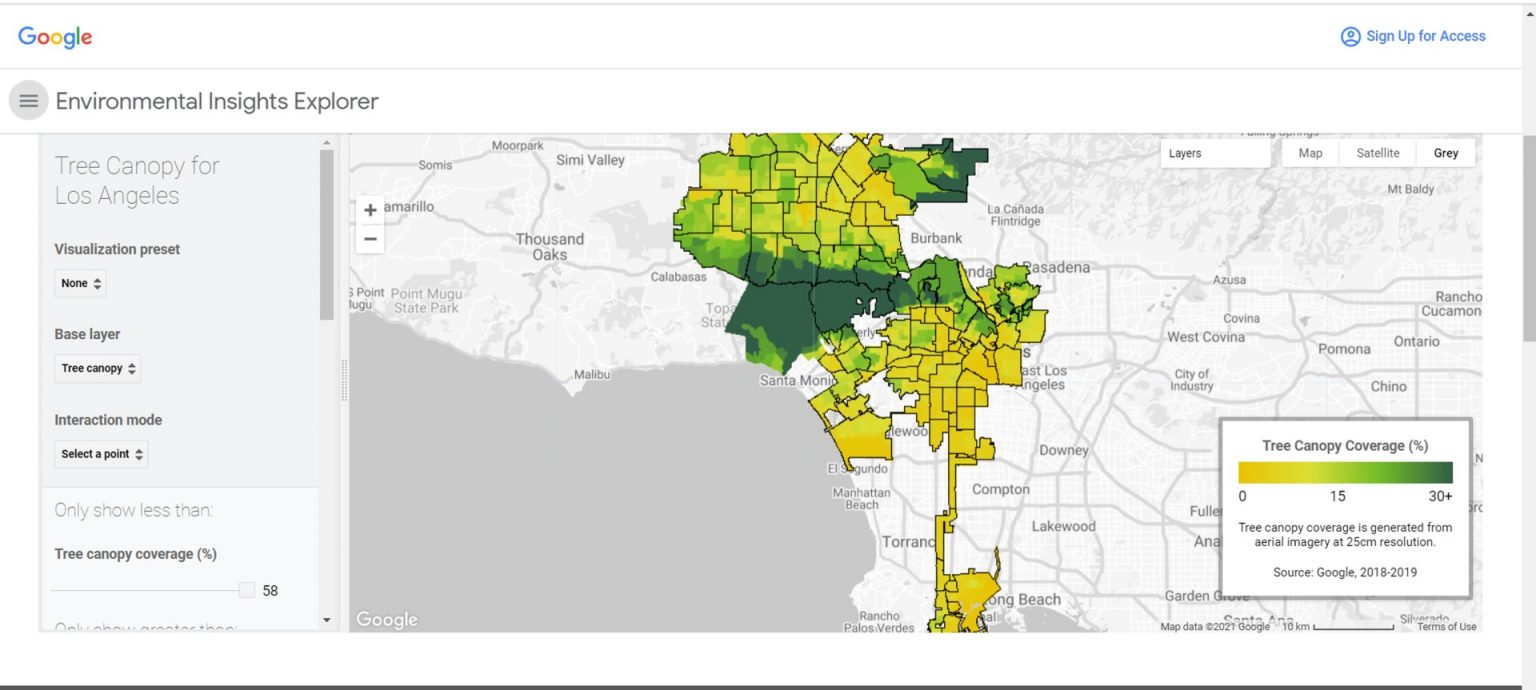Screen dimensions: 1536x690
Task: Click the sidebar scroll down arrow
Action: (x=326, y=620)
